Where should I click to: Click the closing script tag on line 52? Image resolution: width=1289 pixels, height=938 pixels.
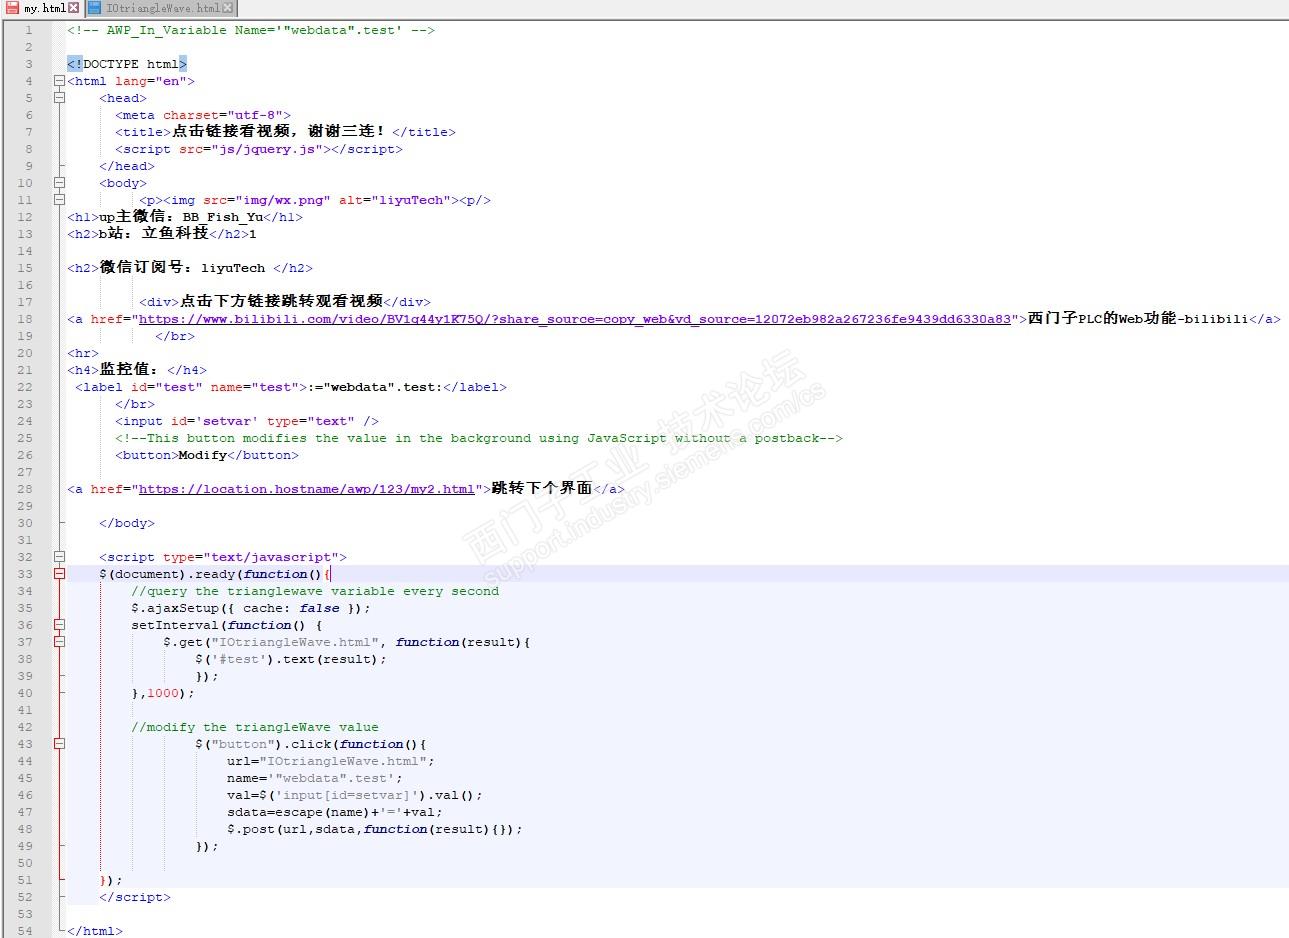[135, 897]
